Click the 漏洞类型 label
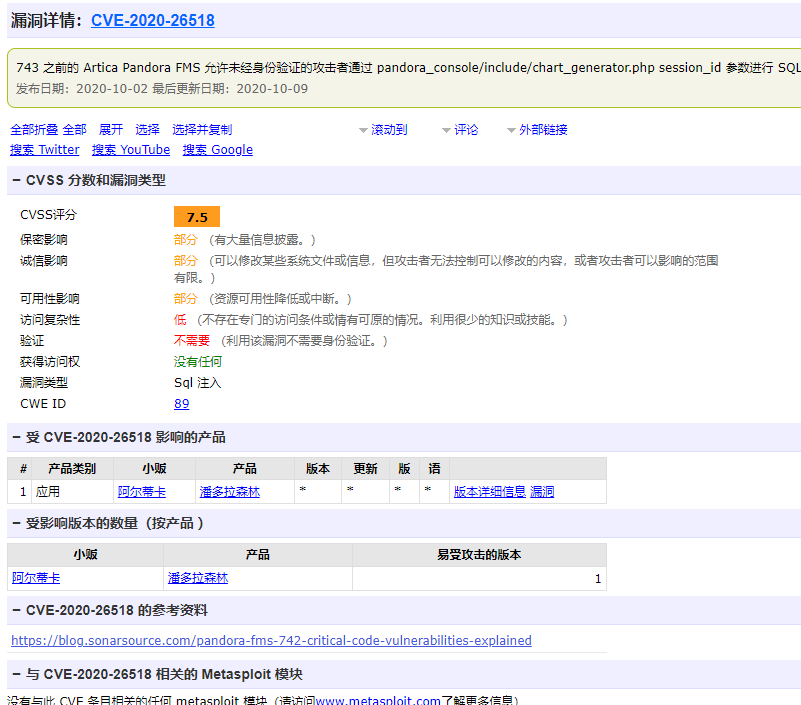801x705 pixels. click(x=44, y=383)
